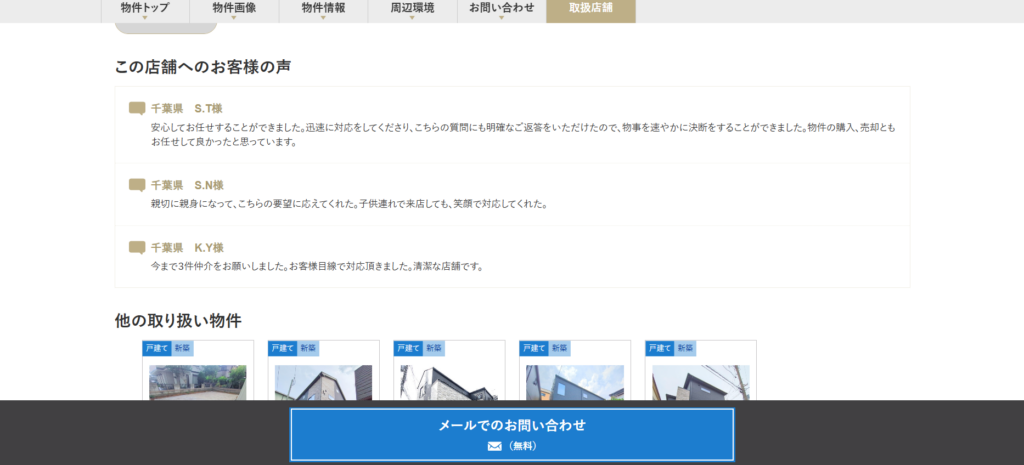Click the speech bubble icon beside S.N様
Image resolution: width=1024 pixels, height=465 pixels.
tap(137, 185)
